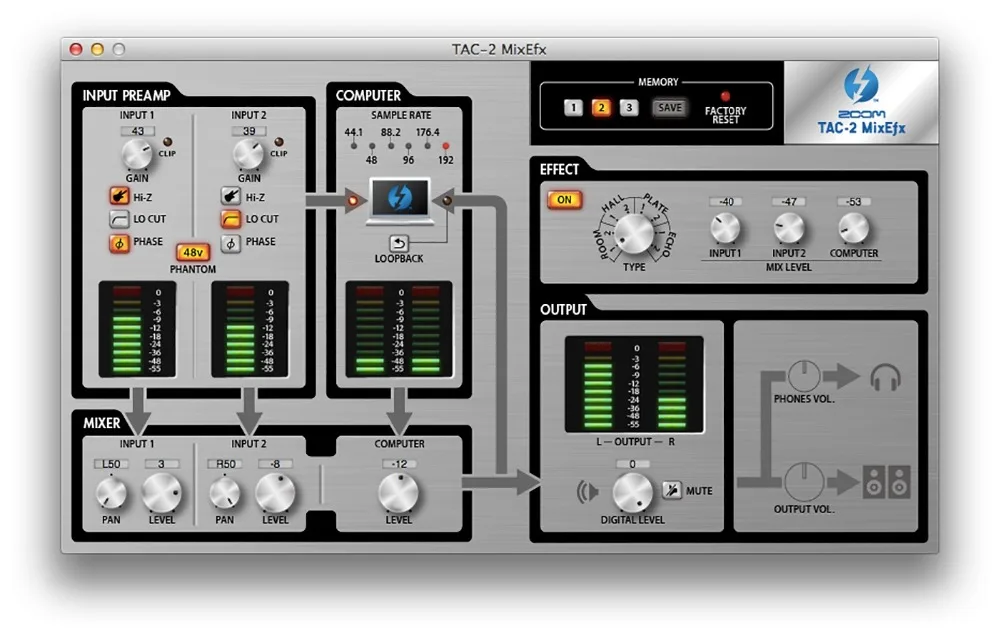Image resolution: width=1000 pixels, height=638 pixels.
Task: Click the output MUTE button
Action: tap(672, 490)
